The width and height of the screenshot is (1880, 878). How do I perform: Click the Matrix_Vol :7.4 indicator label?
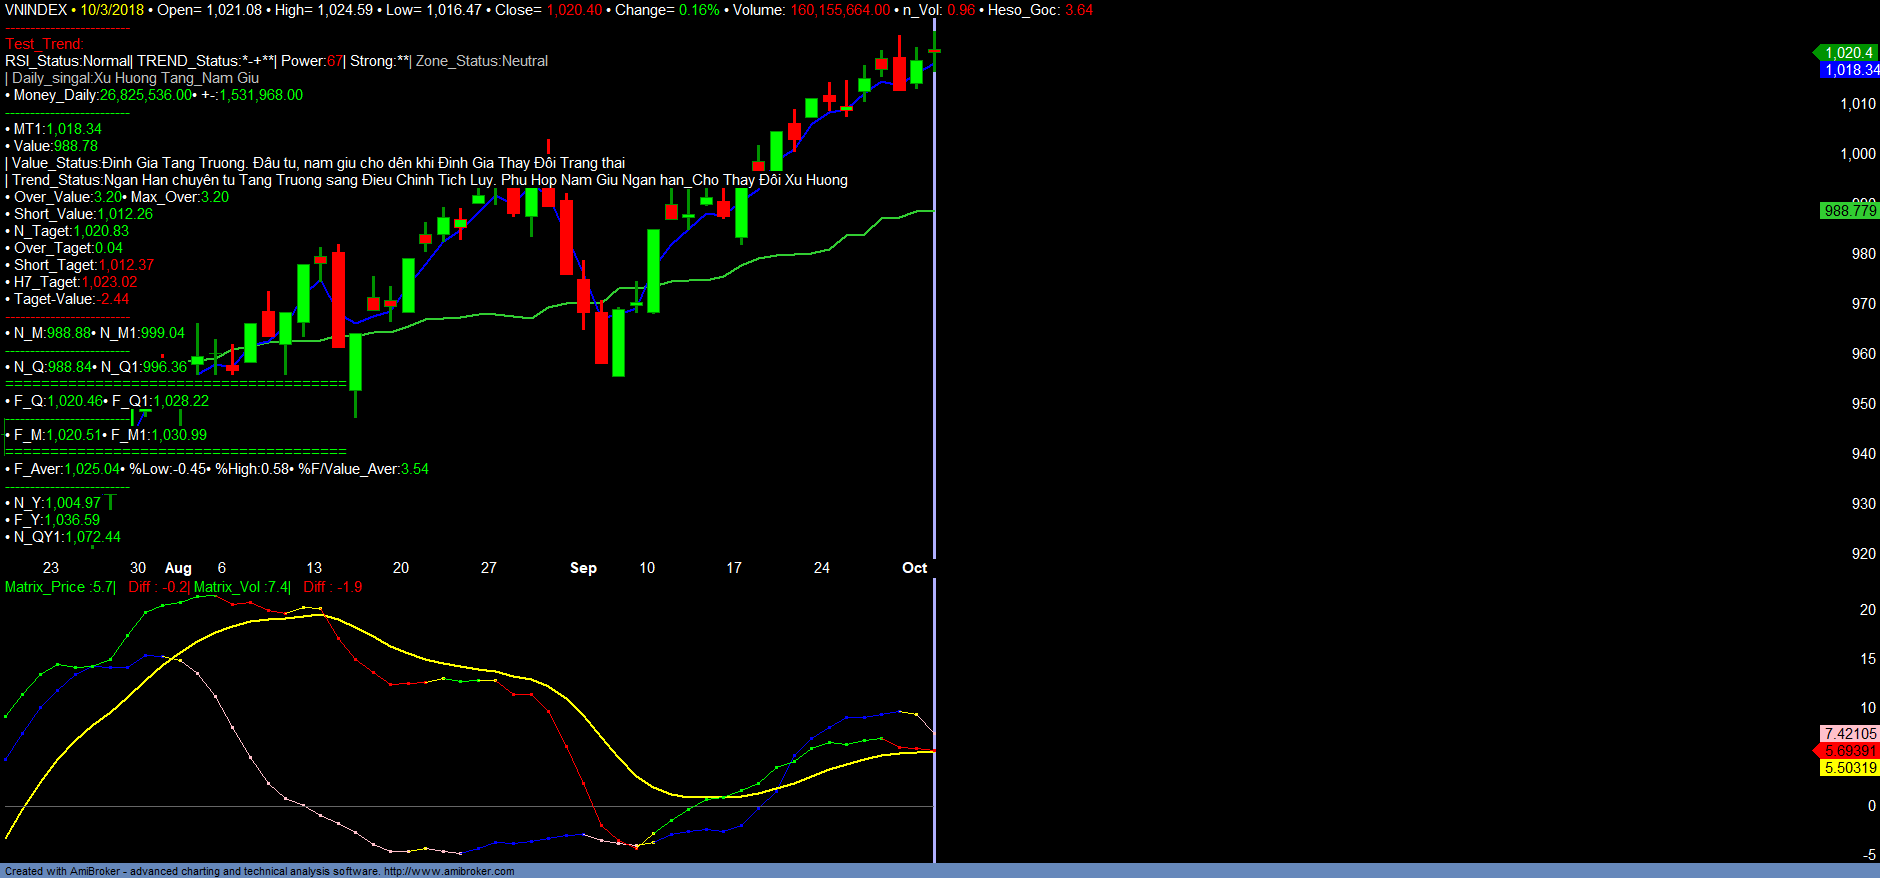coord(241,587)
